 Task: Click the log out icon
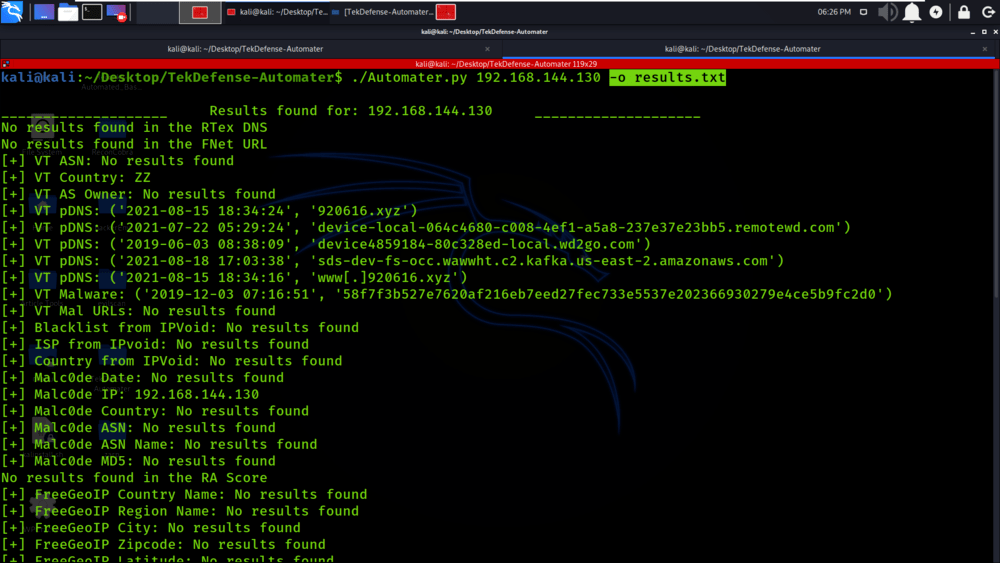(986, 12)
